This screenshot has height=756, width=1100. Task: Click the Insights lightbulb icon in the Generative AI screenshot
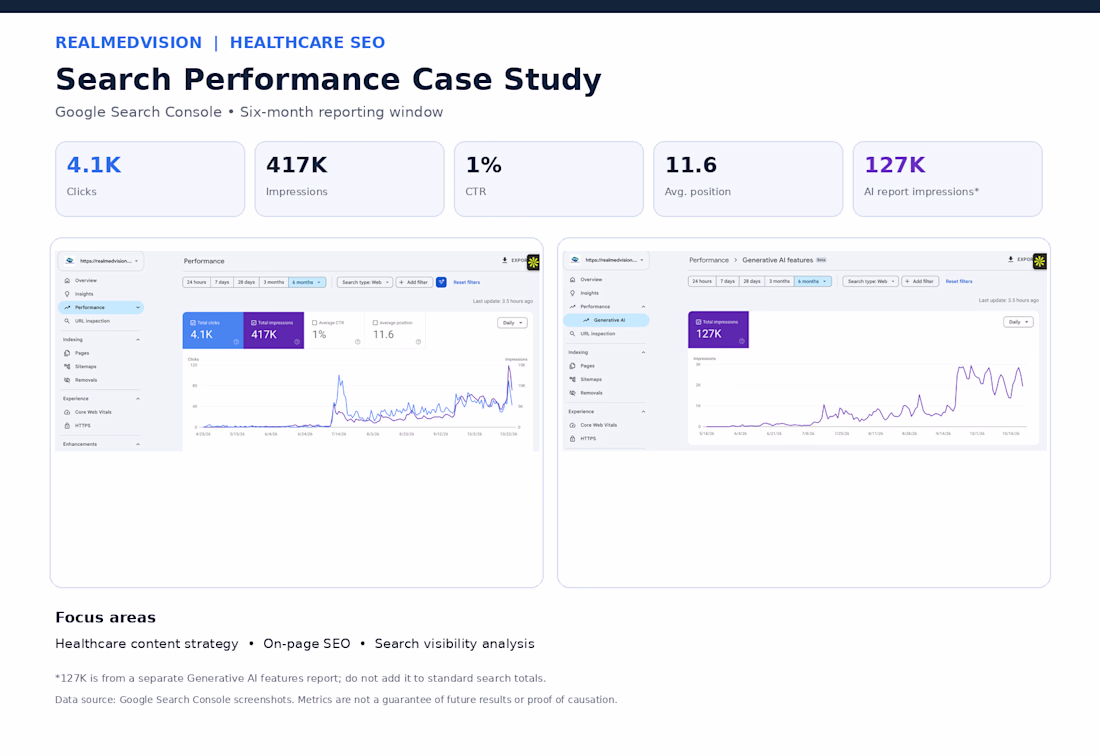pyautogui.click(x=572, y=293)
